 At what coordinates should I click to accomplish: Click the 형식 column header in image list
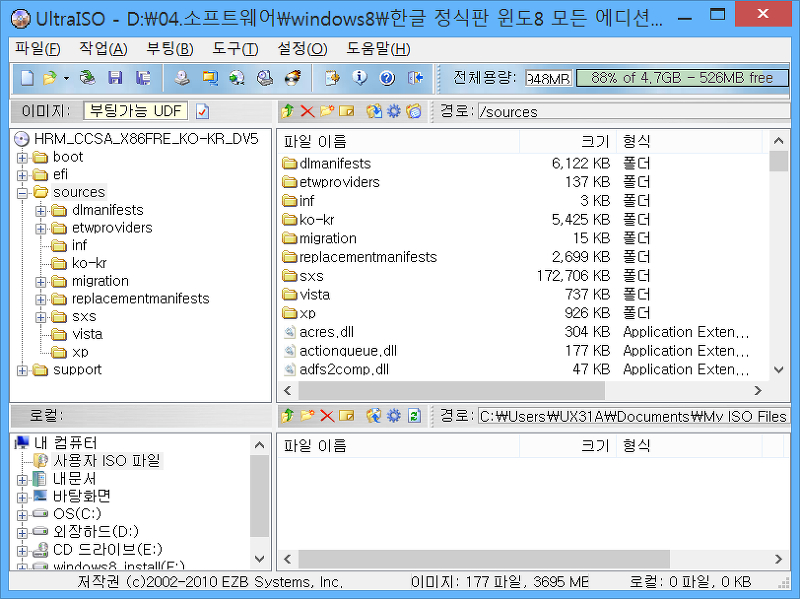tap(689, 141)
